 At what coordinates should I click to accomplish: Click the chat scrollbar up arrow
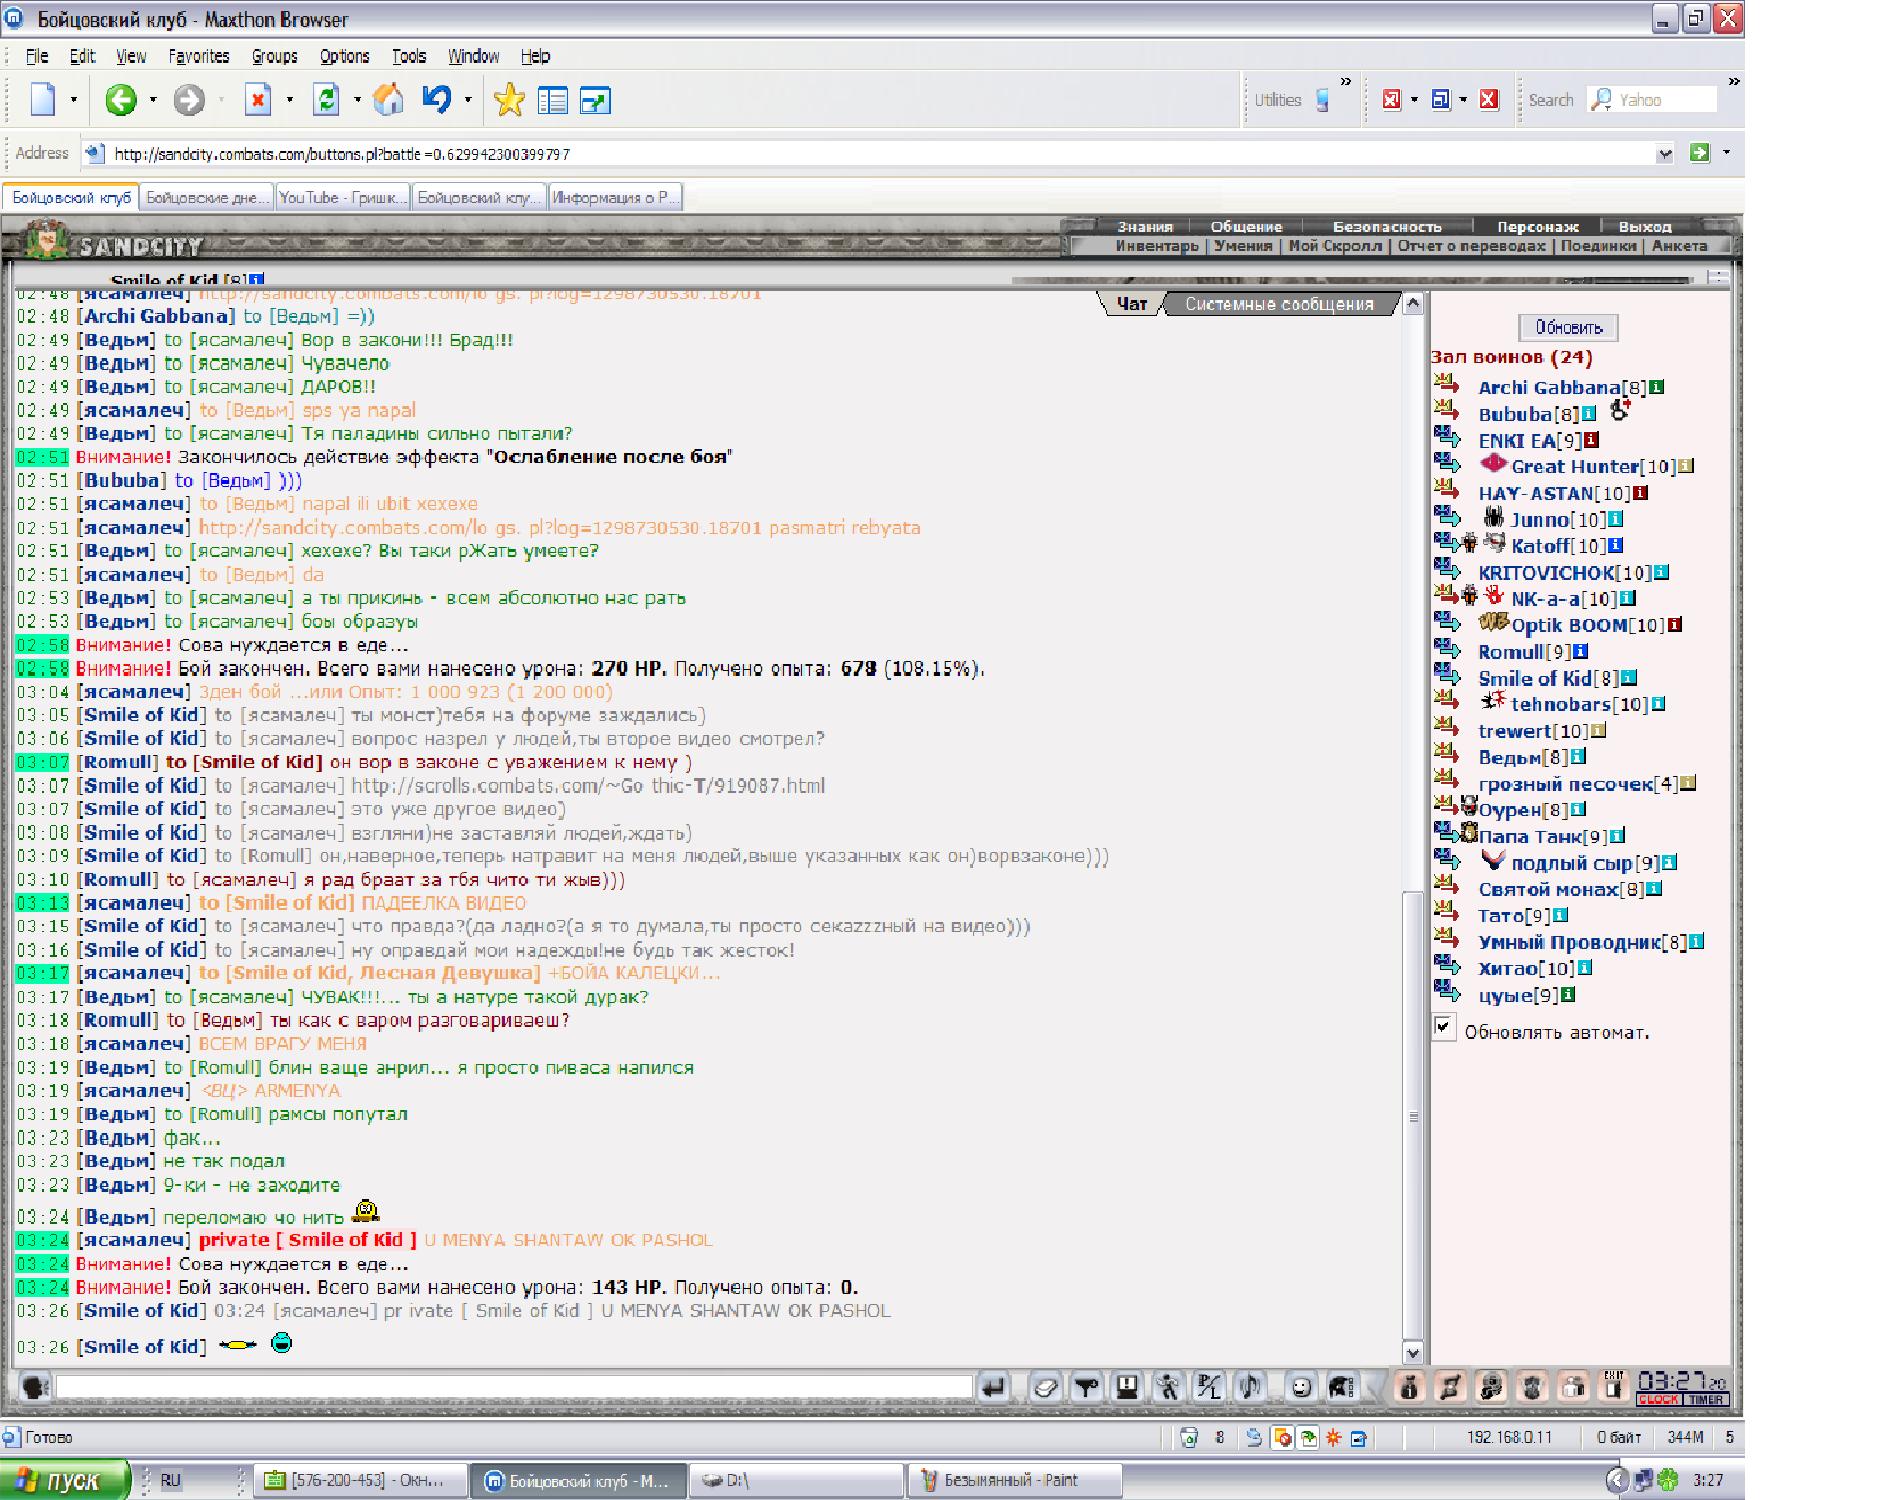coord(1412,304)
